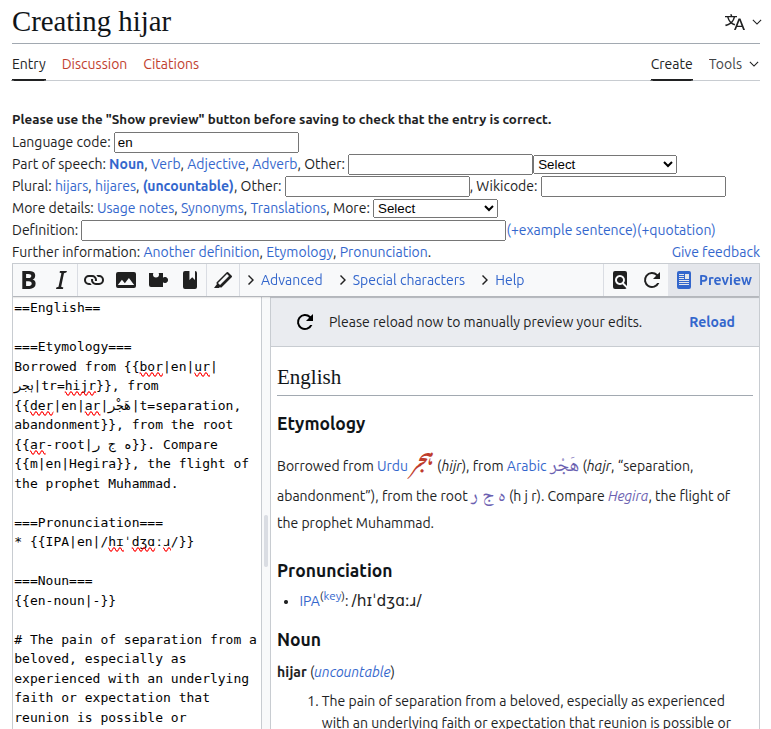Open the Give feedback link
This screenshot has width=771, height=729.
tap(716, 252)
